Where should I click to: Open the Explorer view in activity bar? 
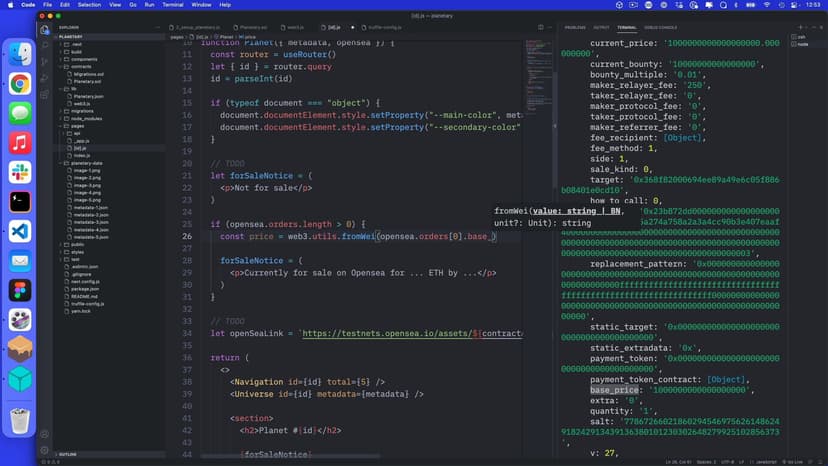click(45, 30)
